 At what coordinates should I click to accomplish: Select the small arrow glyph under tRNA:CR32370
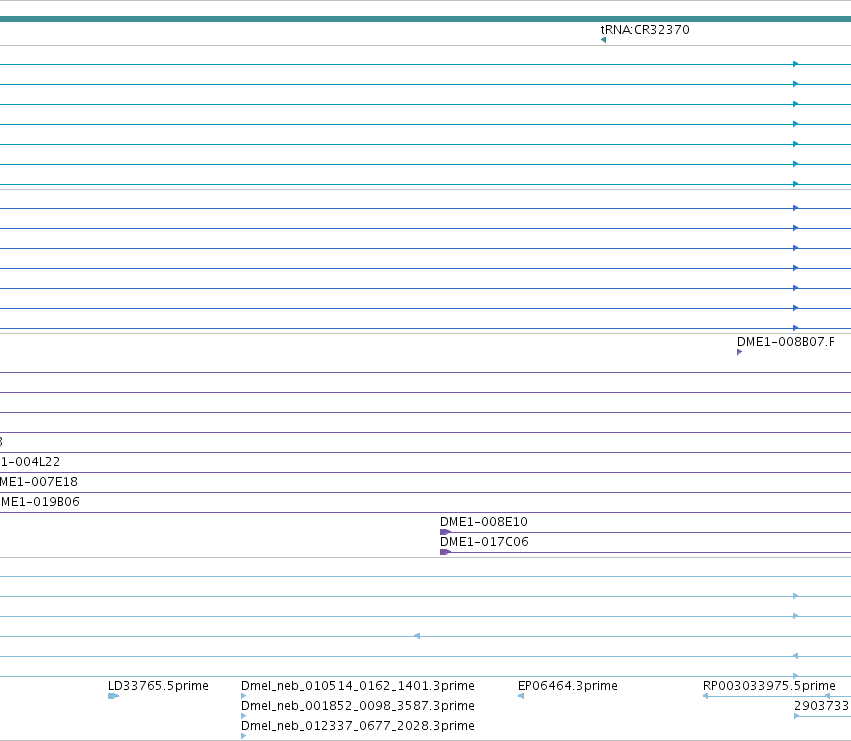coord(604,40)
